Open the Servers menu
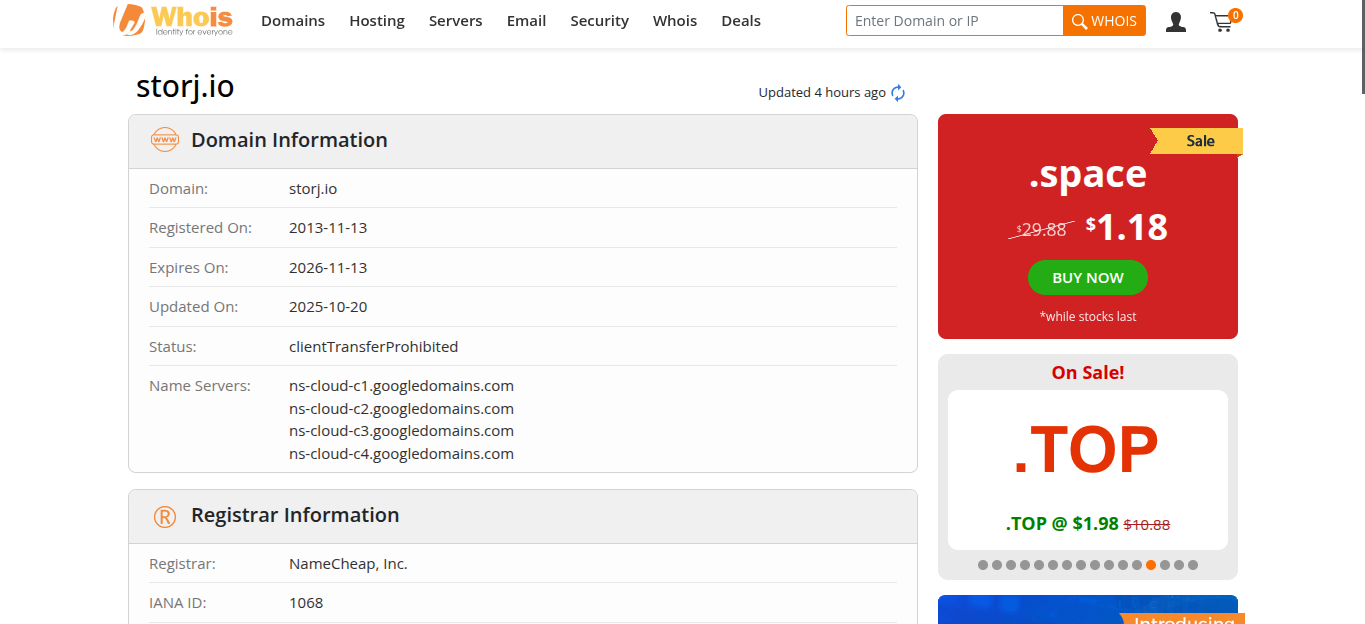The height and width of the screenshot is (624, 1365). tap(456, 21)
